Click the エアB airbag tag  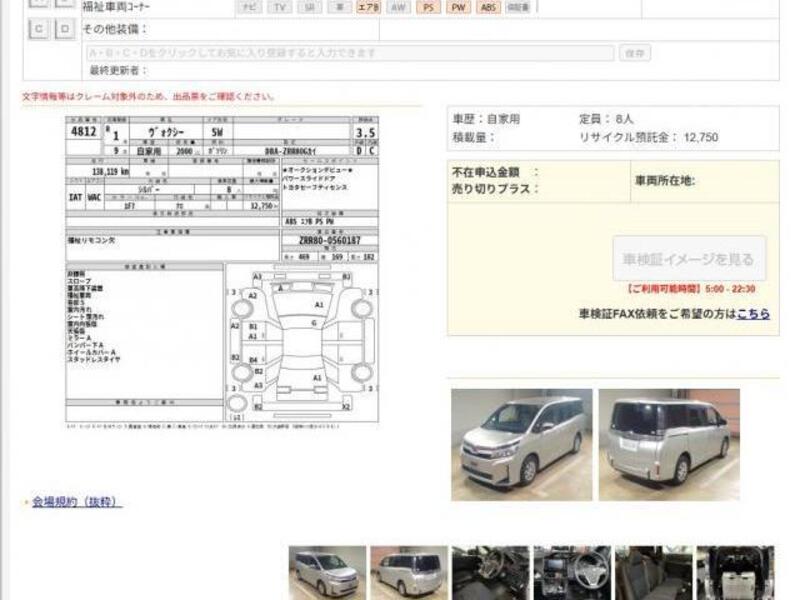pyautogui.click(x=369, y=7)
